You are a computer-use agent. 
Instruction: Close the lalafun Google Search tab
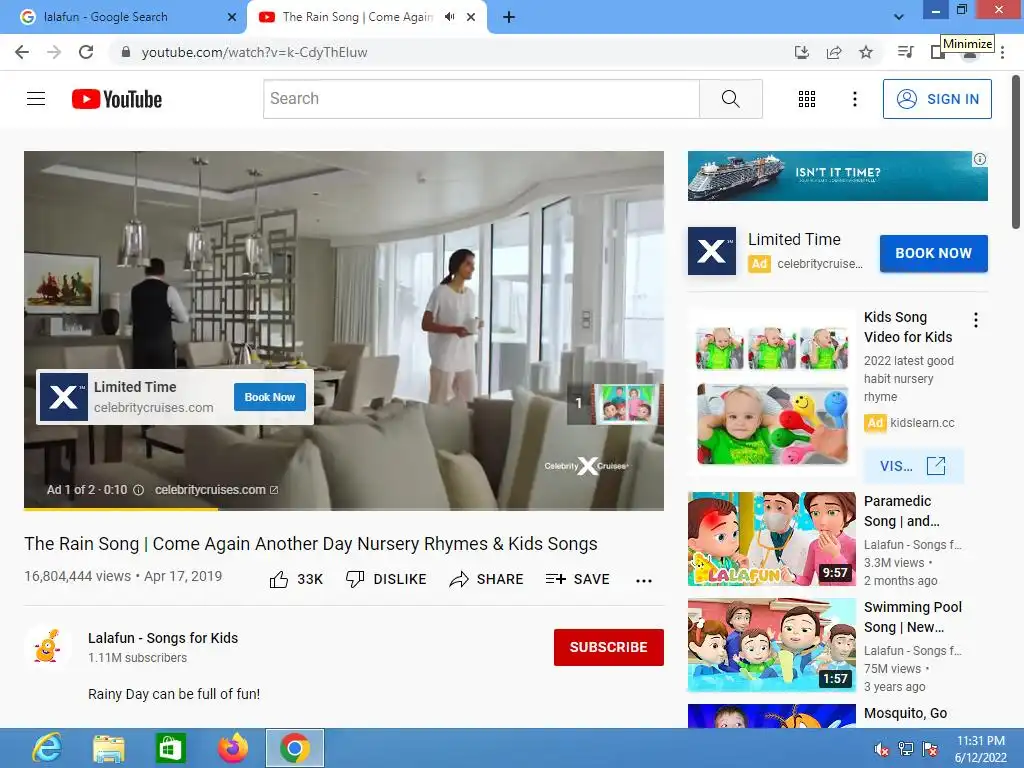click(232, 17)
